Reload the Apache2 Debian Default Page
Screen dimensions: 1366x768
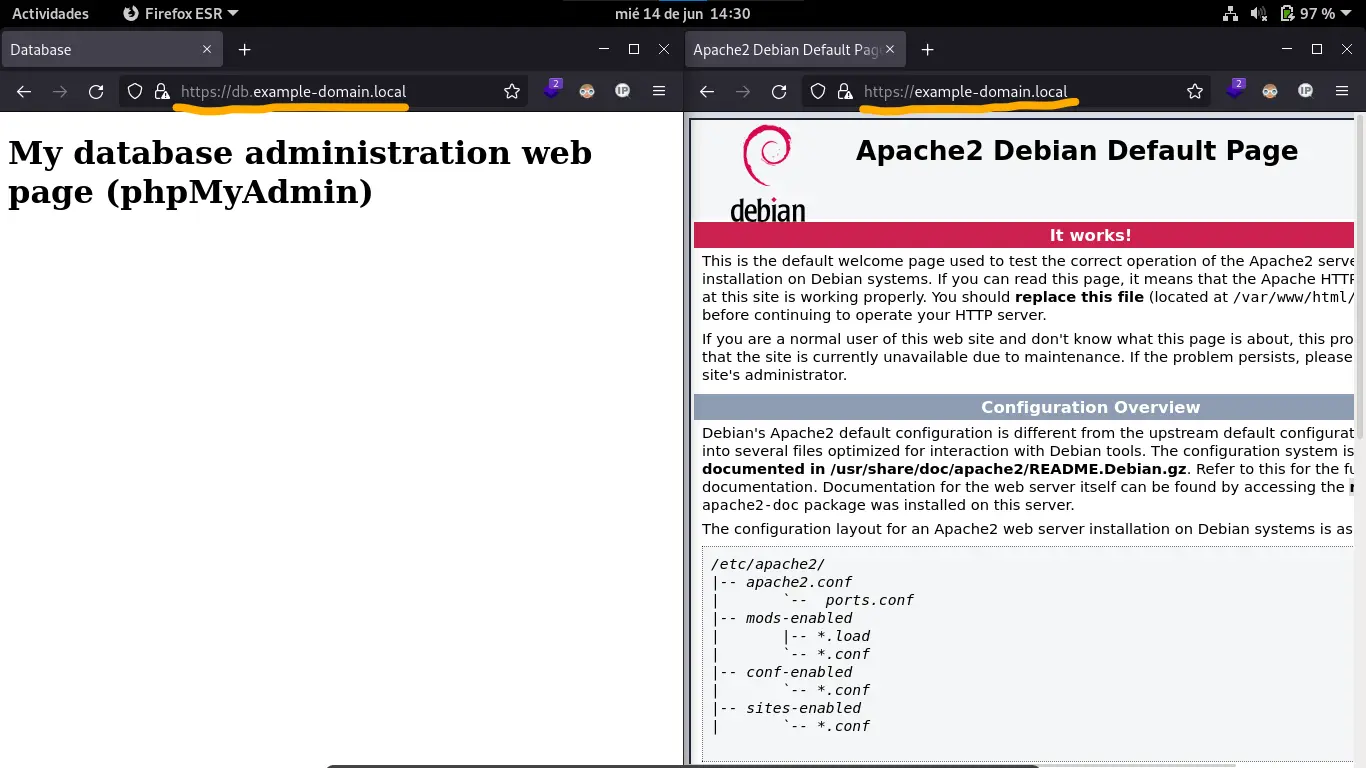[779, 91]
